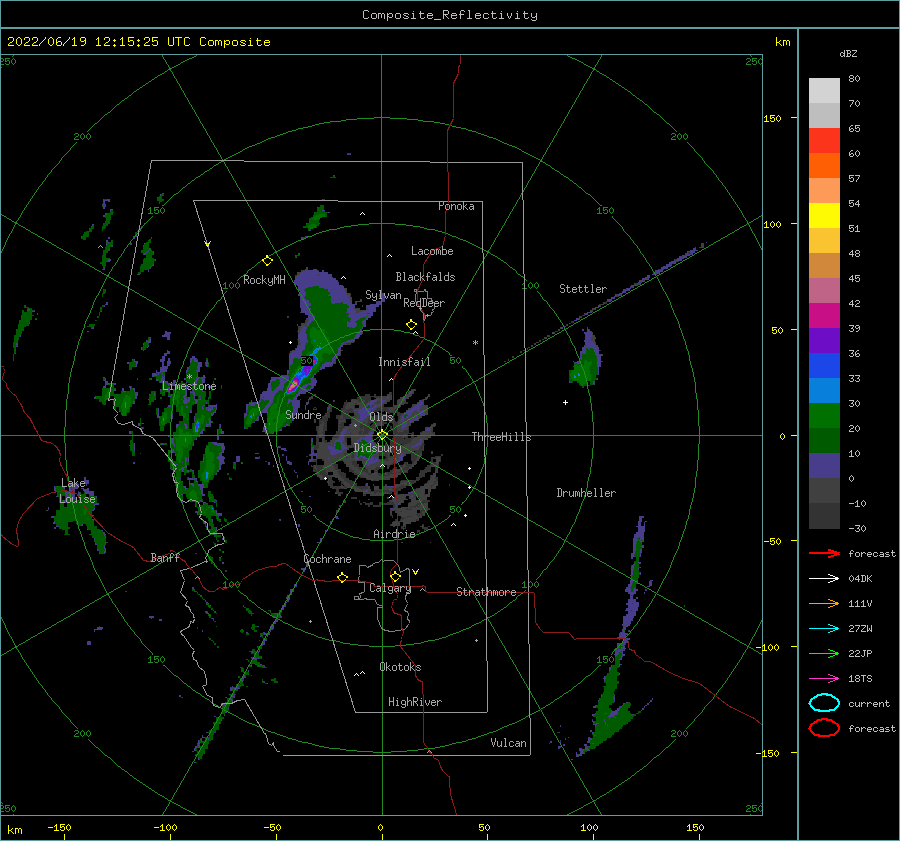Click the dark blue 33-36 dBZ color band

pos(824,366)
